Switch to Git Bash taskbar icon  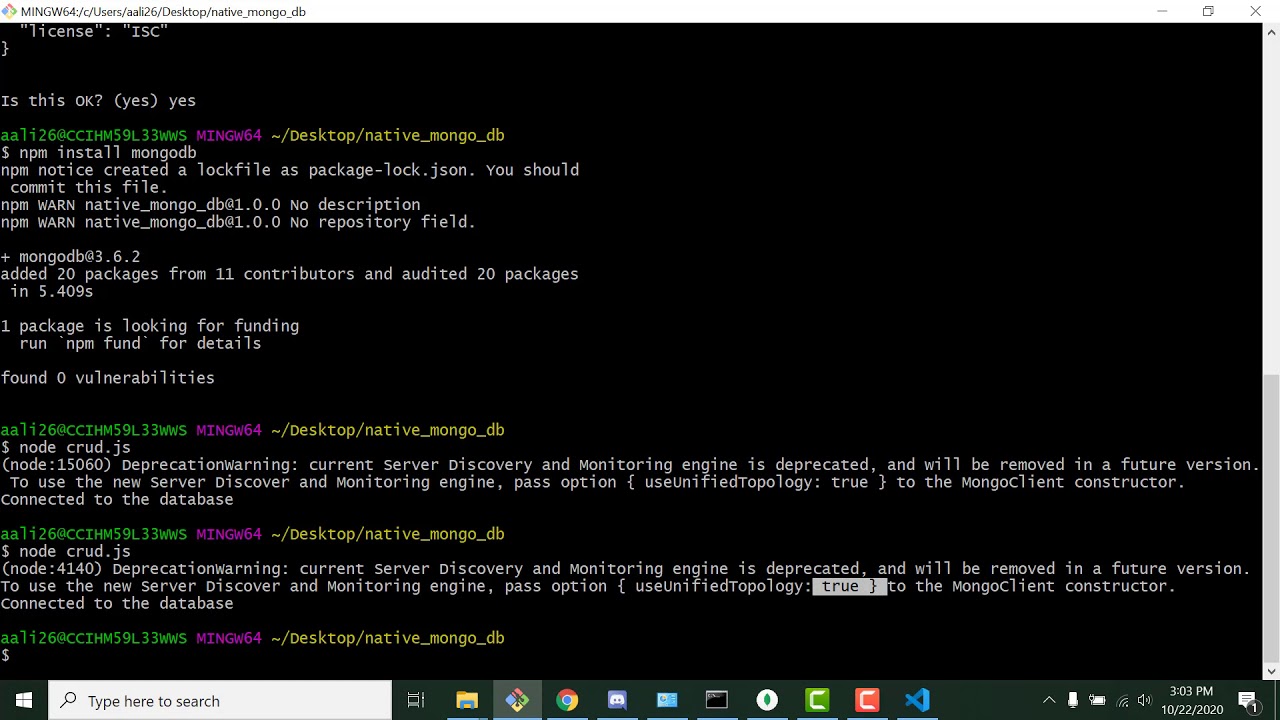[x=517, y=700]
